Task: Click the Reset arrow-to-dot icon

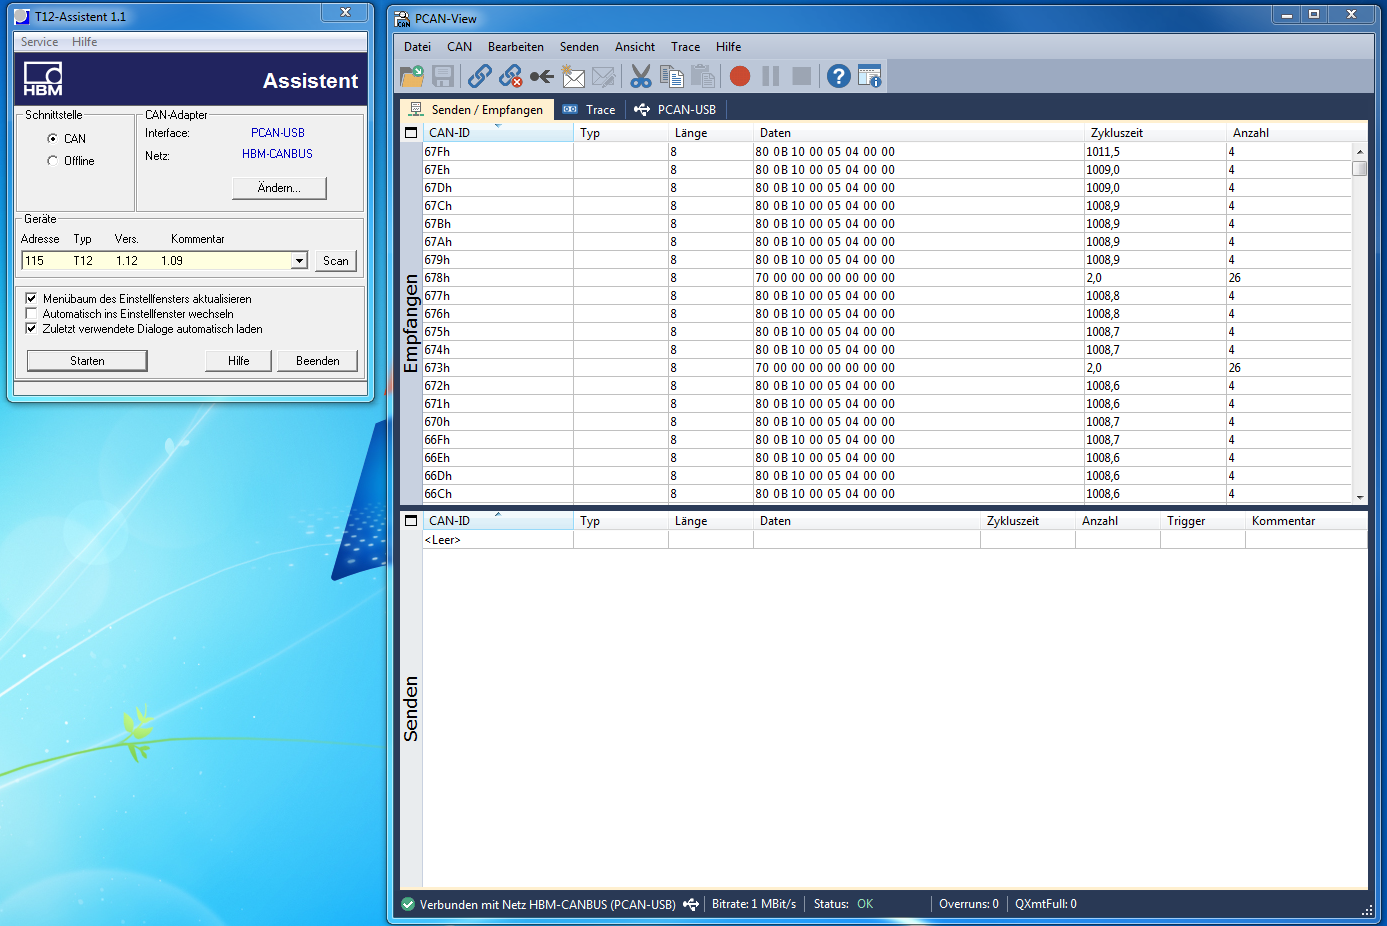Action: (542, 76)
